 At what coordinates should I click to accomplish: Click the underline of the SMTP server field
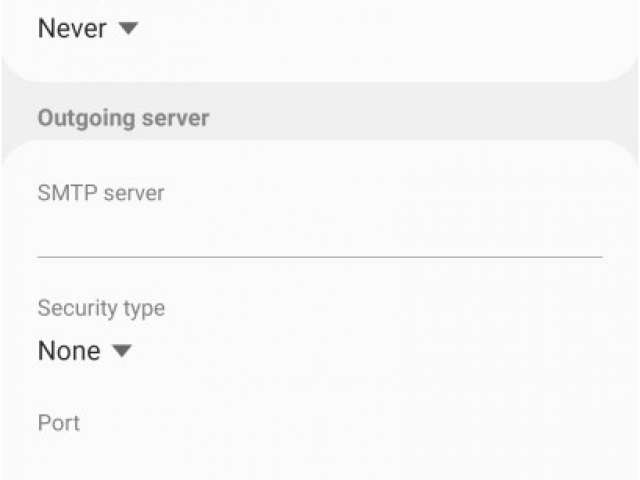click(320, 257)
